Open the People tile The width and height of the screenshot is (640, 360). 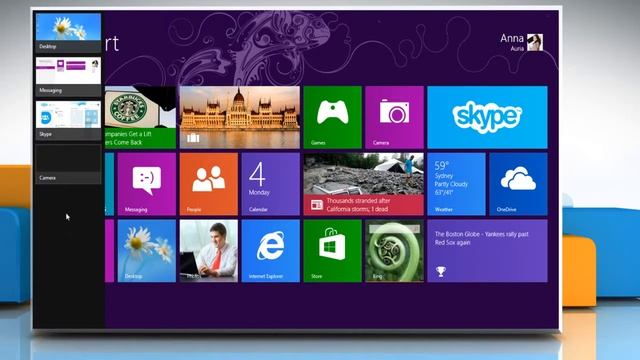(x=209, y=184)
